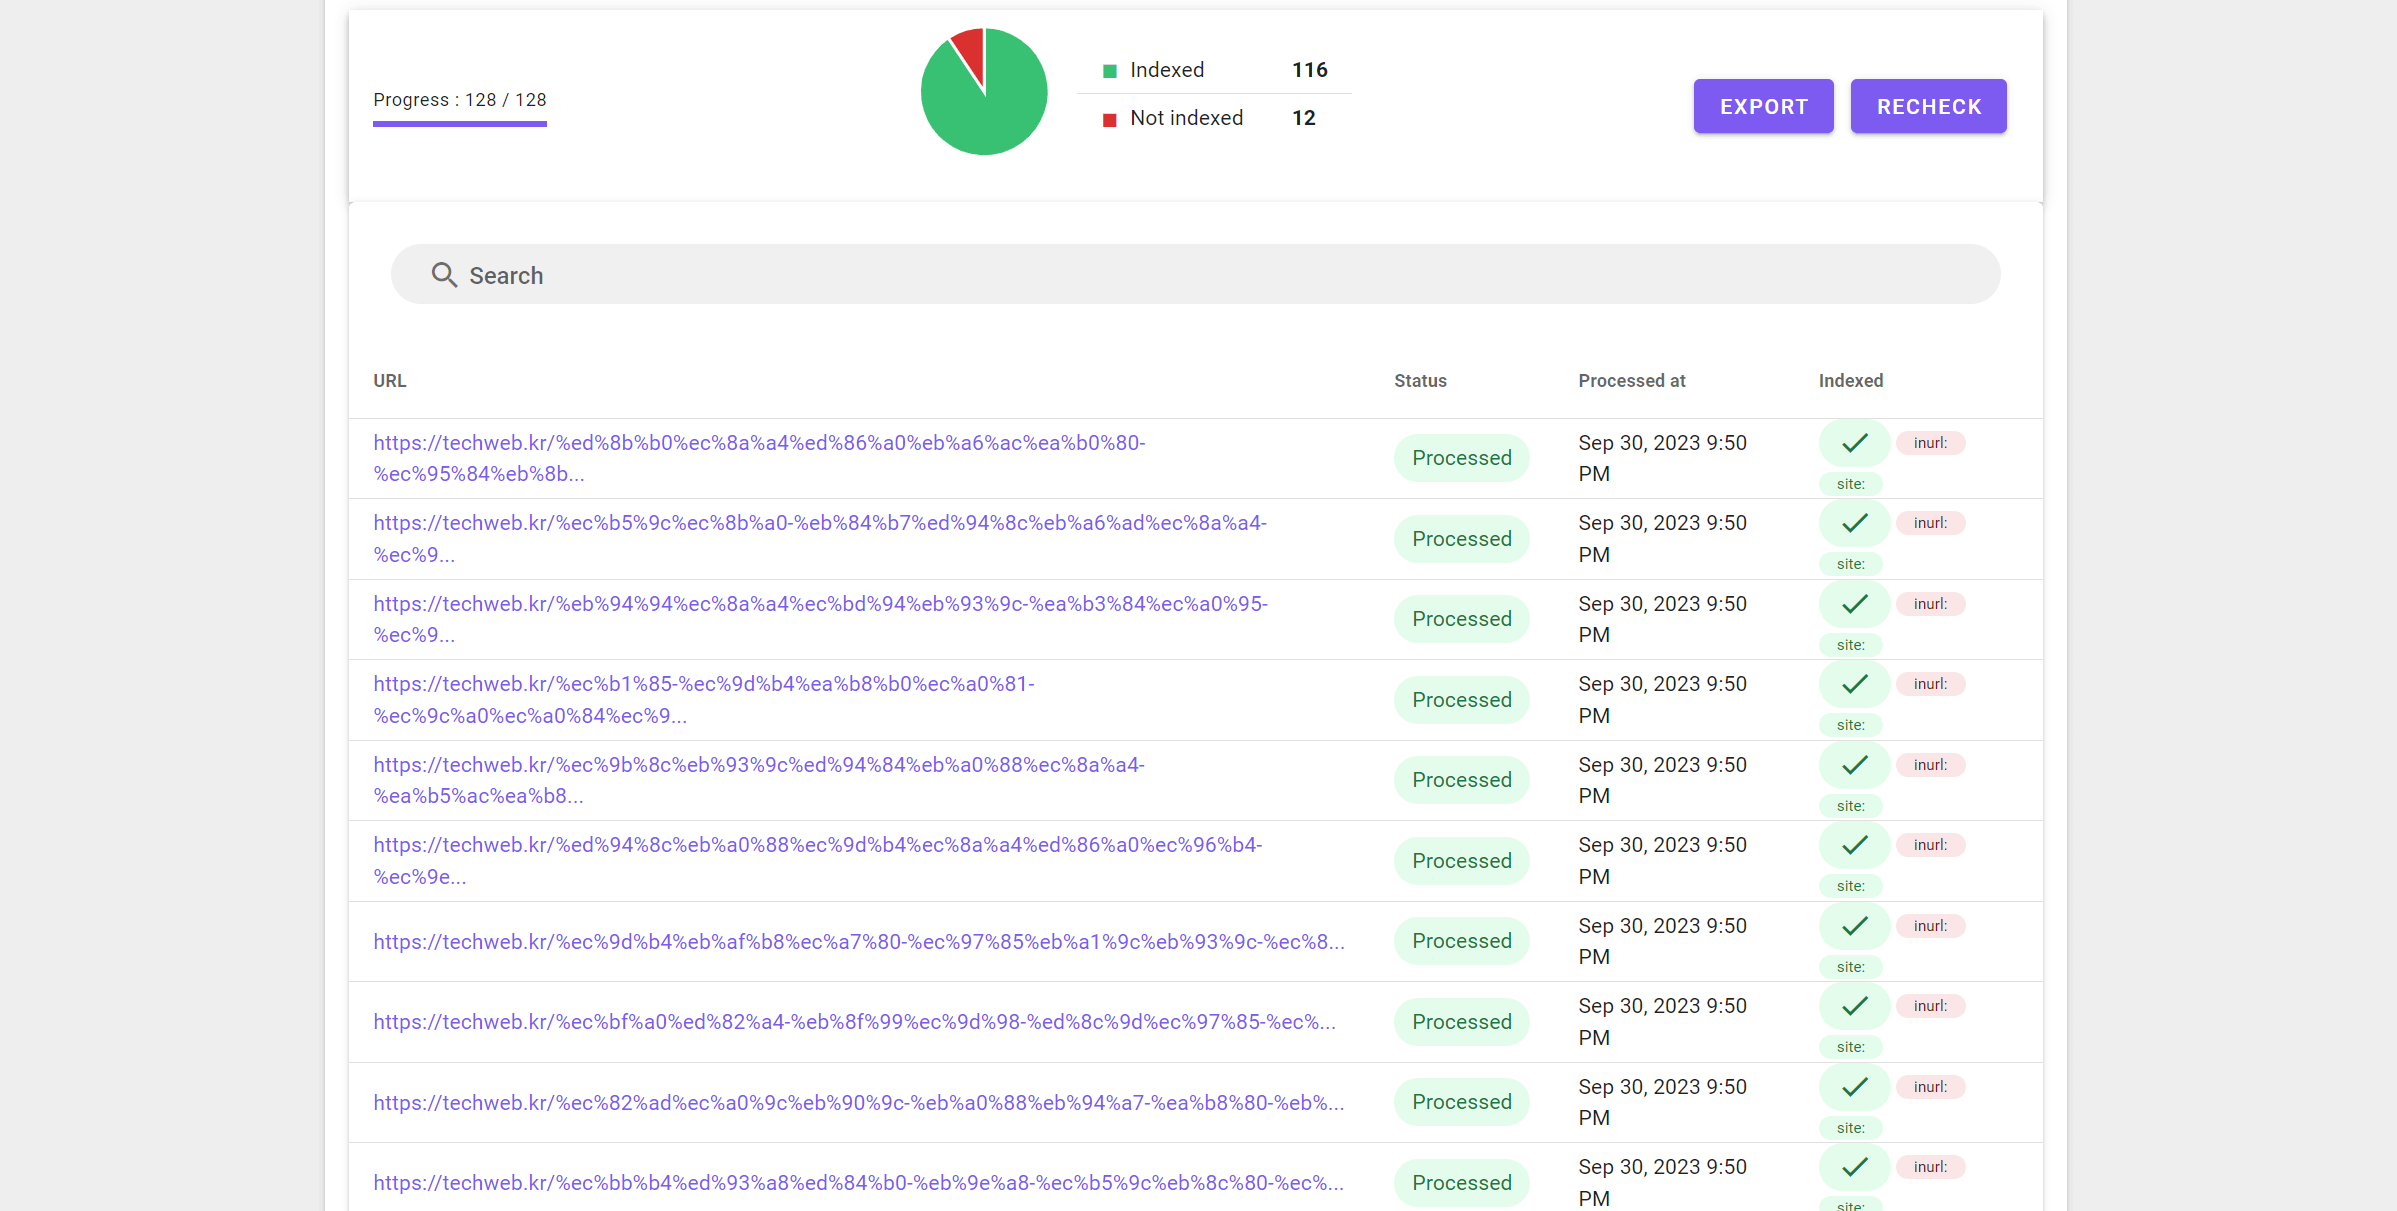Click the green Indexed legend square

1109,71
